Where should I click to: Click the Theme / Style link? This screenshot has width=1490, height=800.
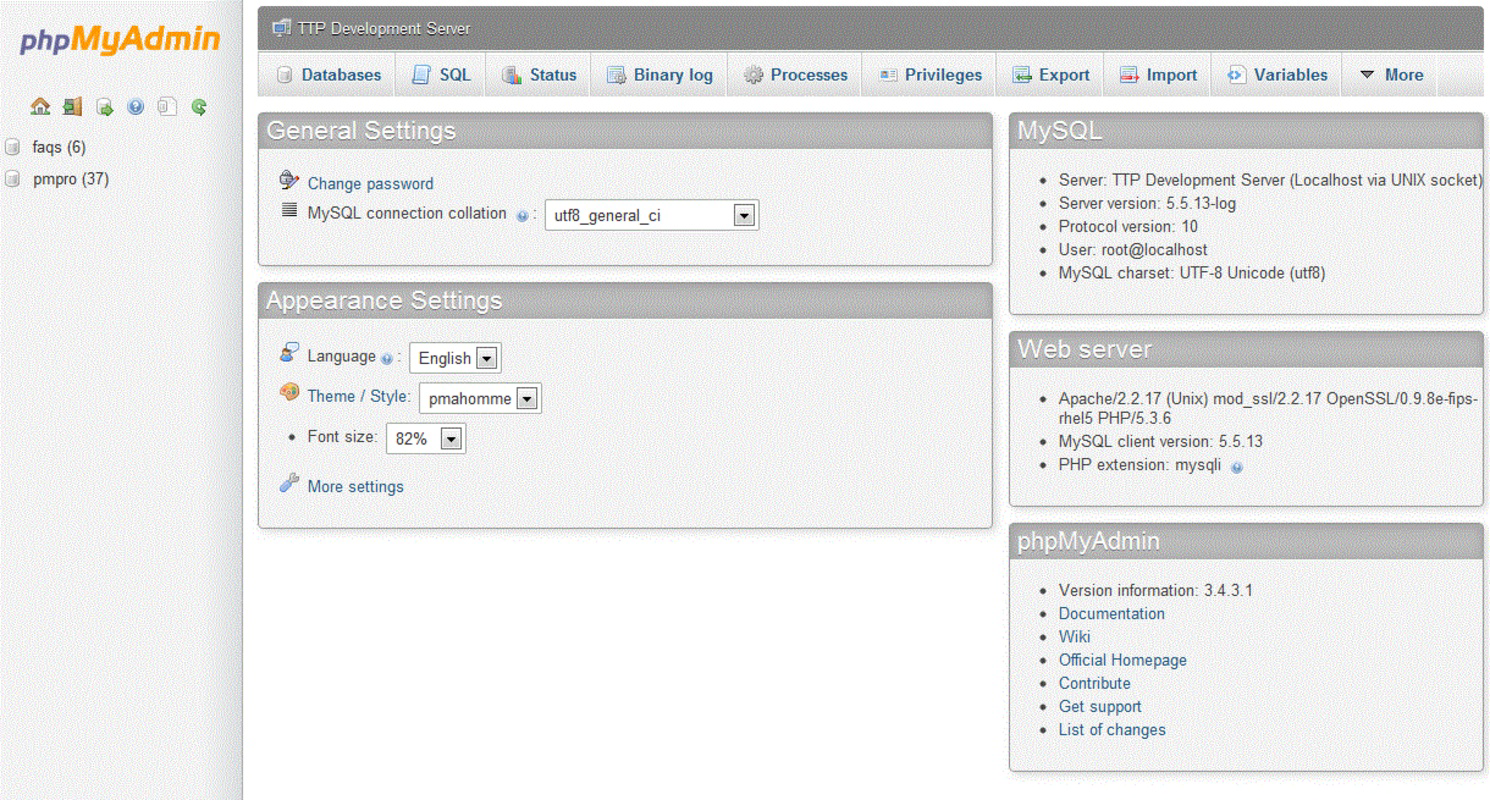(359, 396)
